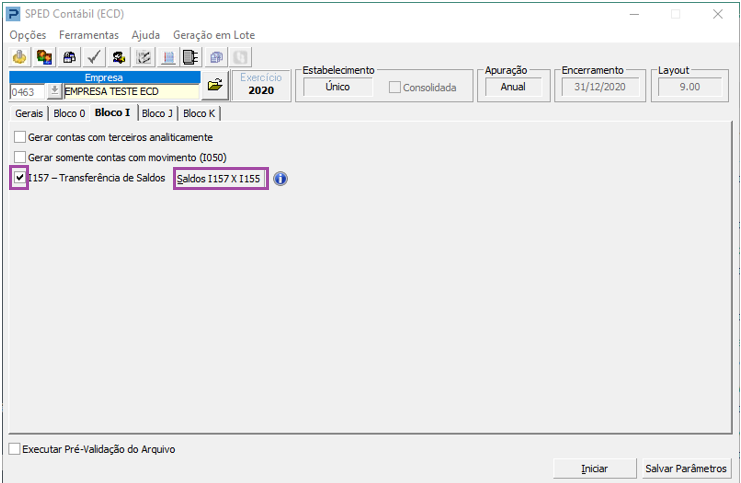The width and height of the screenshot is (741, 483).
Task: Switch to the Gerais tab
Action: point(29,113)
